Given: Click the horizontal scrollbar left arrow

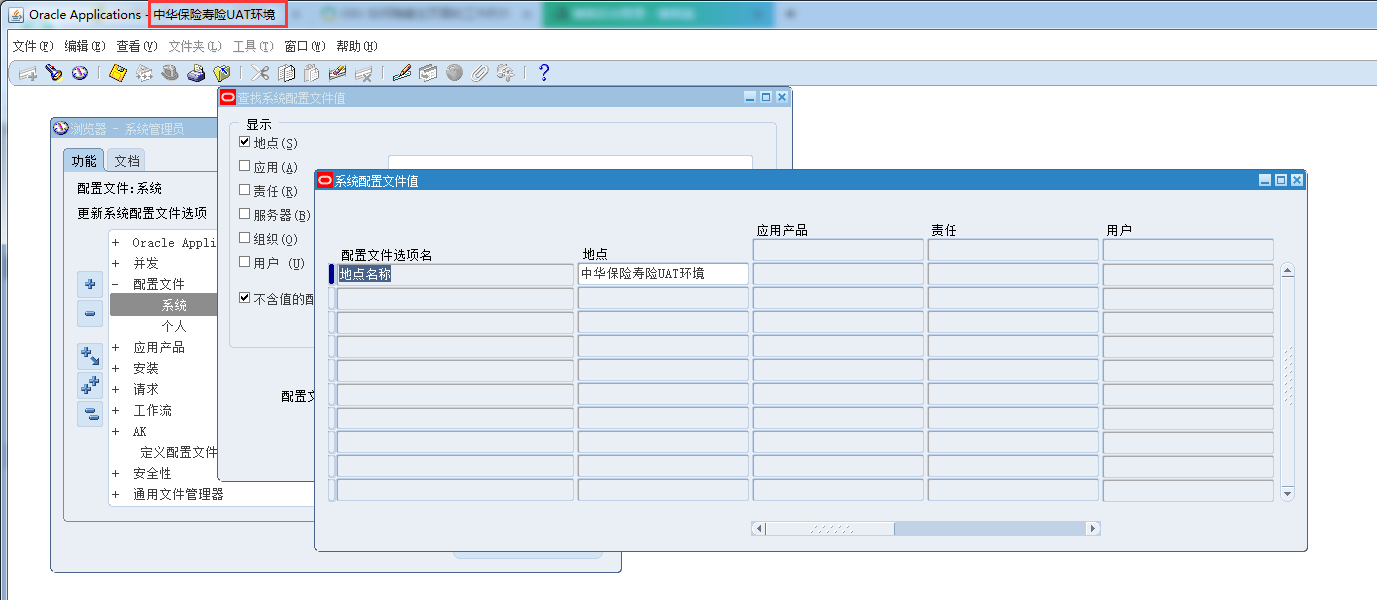Looking at the screenshot, I should [758, 528].
